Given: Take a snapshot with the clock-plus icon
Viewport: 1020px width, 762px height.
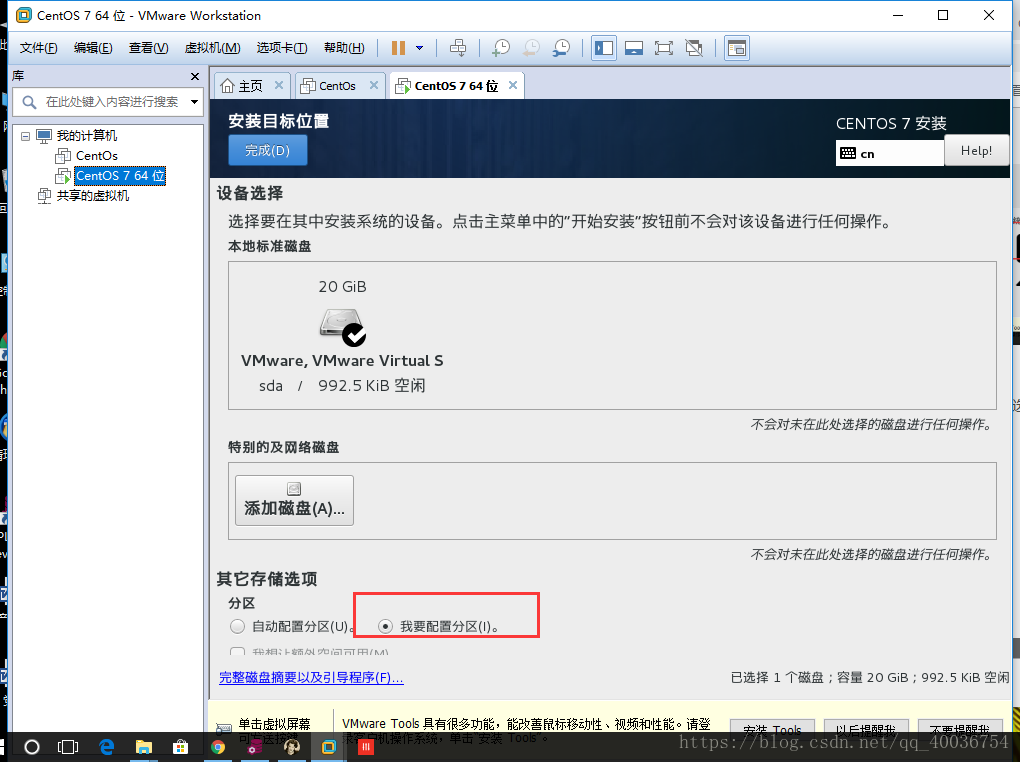Looking at the screenshot, I should 501,48.
